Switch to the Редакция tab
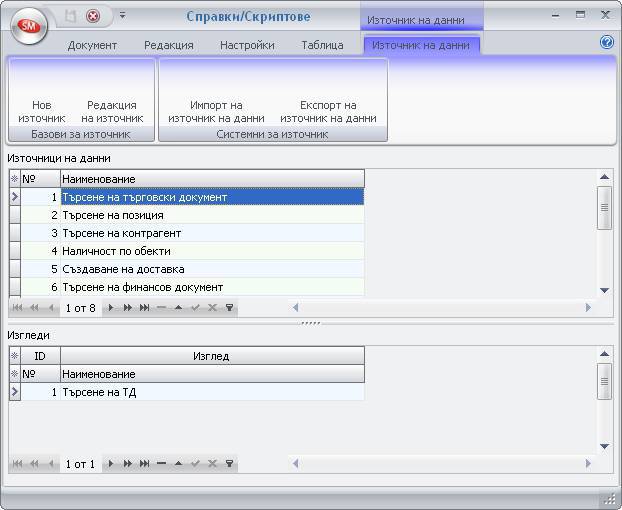Viewport: 622px width, 510px height. click(169, 45)
